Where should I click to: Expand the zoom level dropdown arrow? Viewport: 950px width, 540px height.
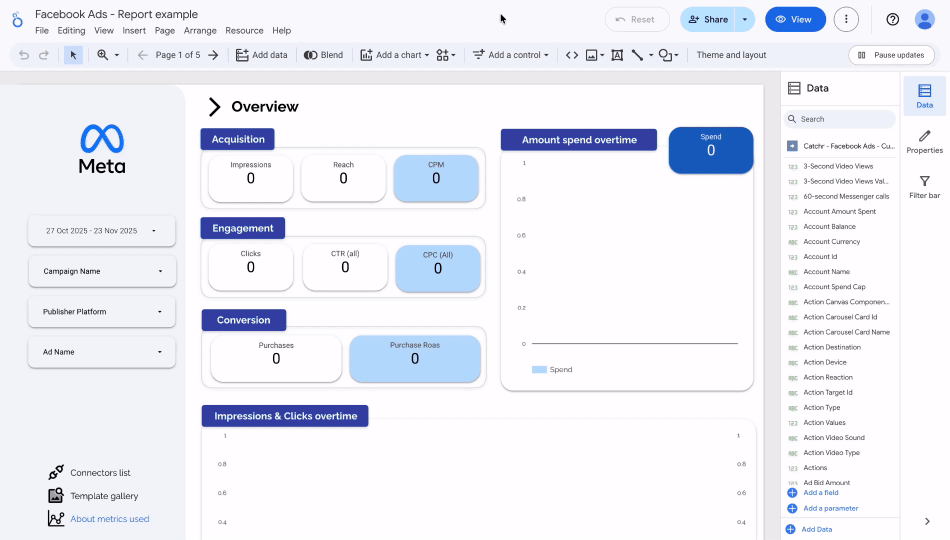tap(117, 55)
